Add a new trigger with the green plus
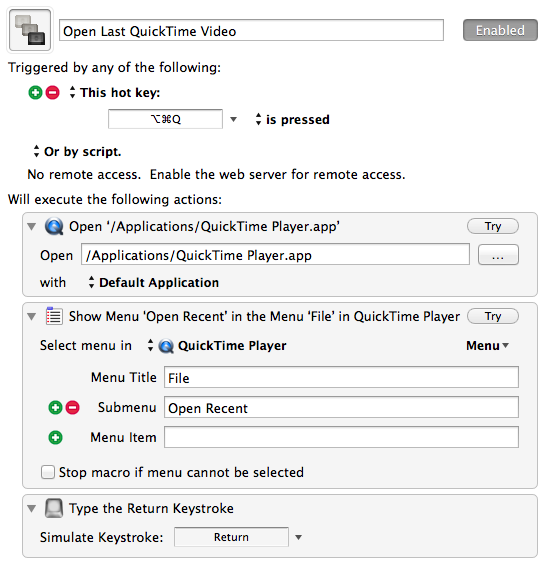The height and width of the screenshot is (564, 546). (35, 92)
